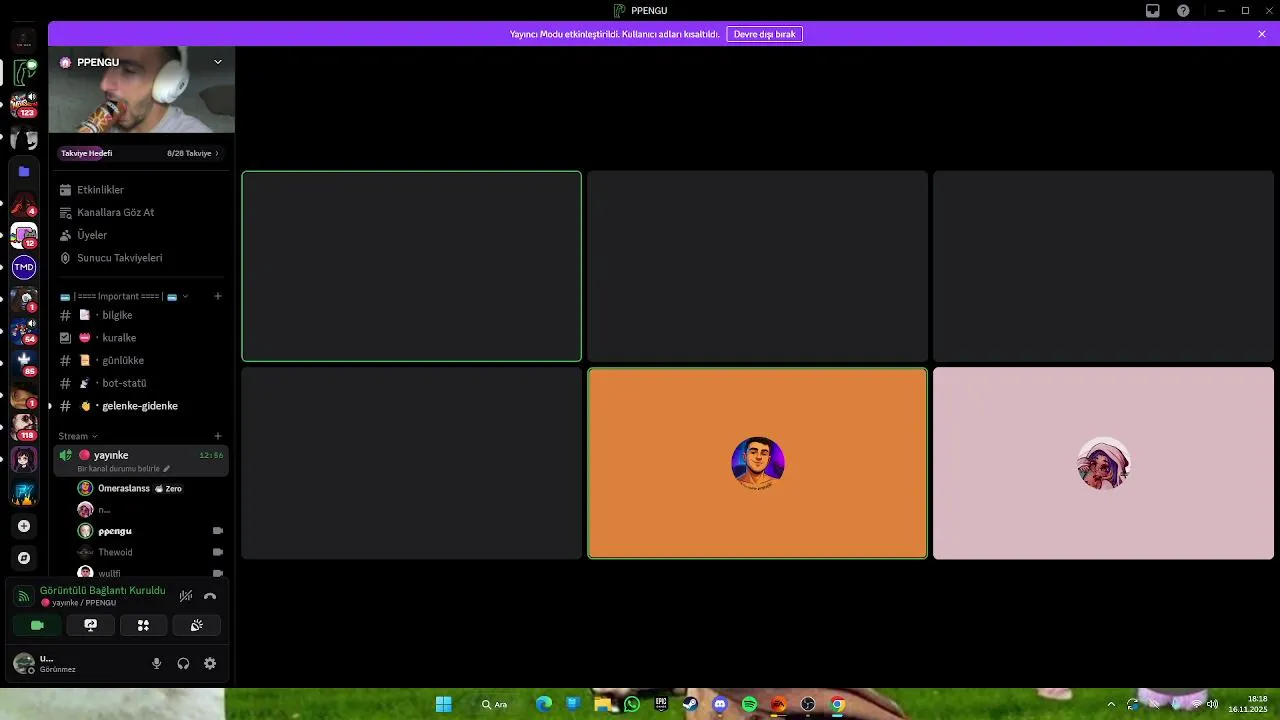The image size is (1280, 720).
Task: Open the TMD server icon
Action: click(x=24, y=267)
